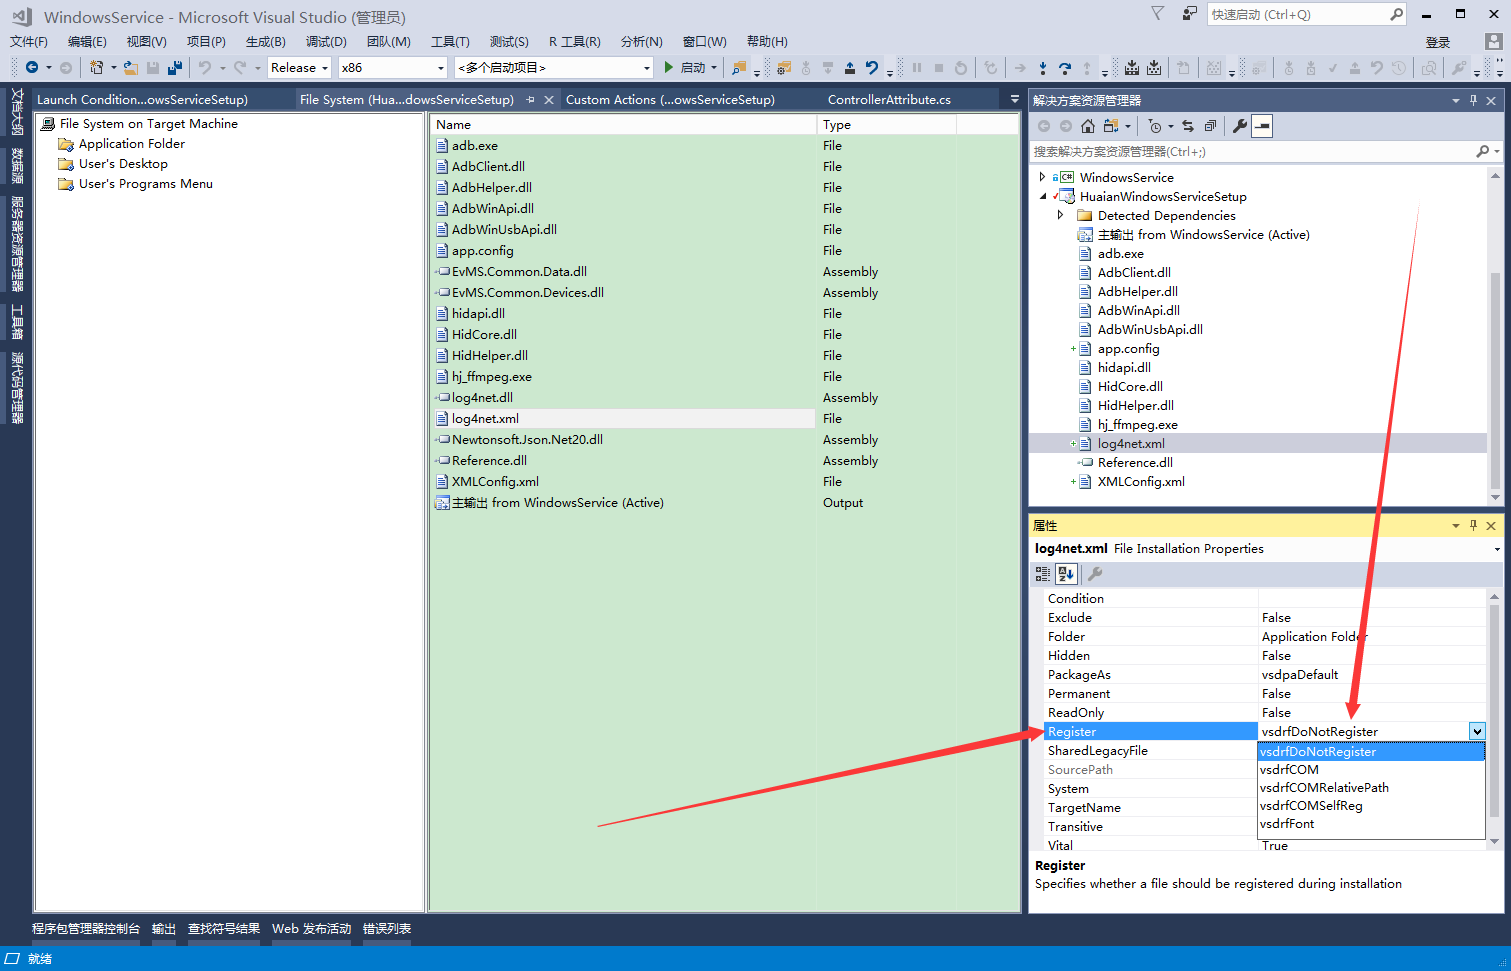
Task: Click the Navigate Backward toolbar icon
Action: [32, 68]
